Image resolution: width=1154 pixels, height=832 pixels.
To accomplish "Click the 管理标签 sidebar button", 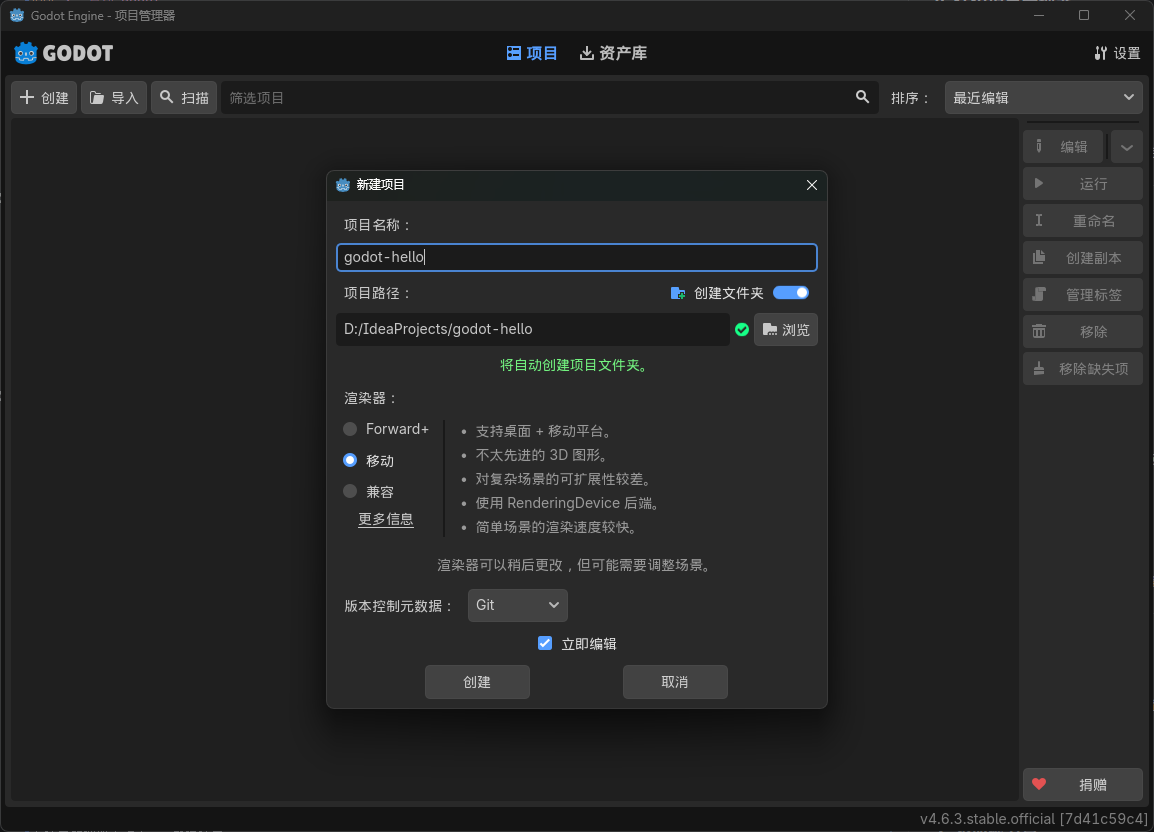I will click(1083, 295).
